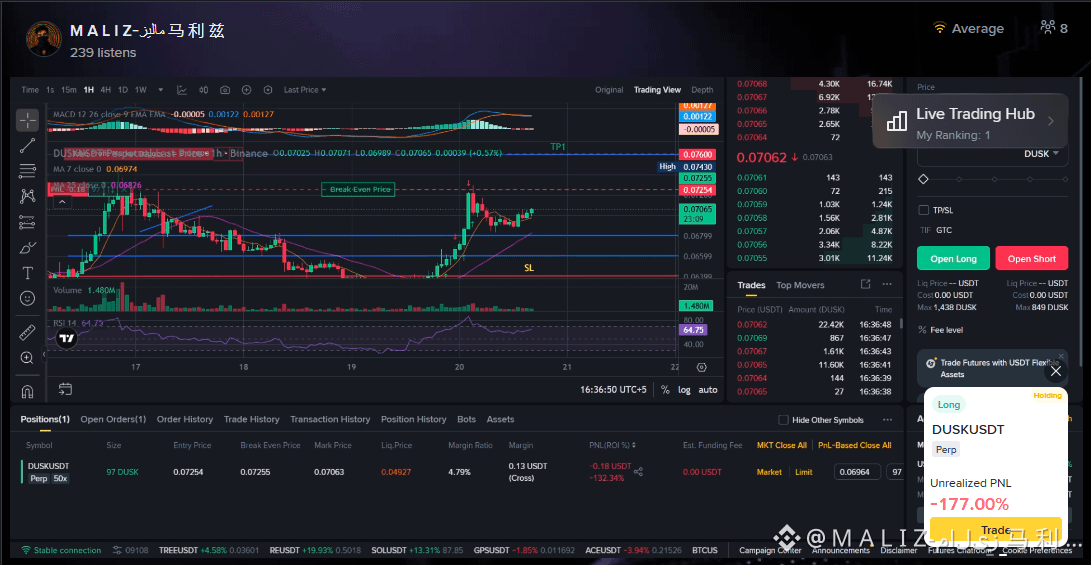1091x565 pixels.
Task: Click the Break Even Price chart label
Action: click(x=358, y=189)
